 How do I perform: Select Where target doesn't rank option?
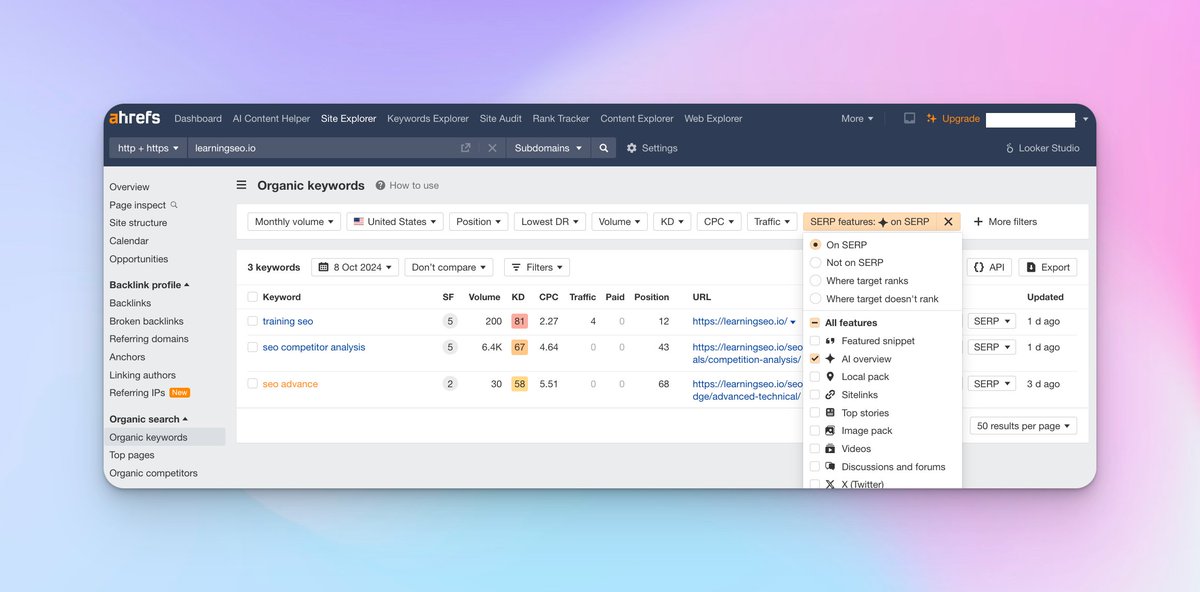click(816, 299)
